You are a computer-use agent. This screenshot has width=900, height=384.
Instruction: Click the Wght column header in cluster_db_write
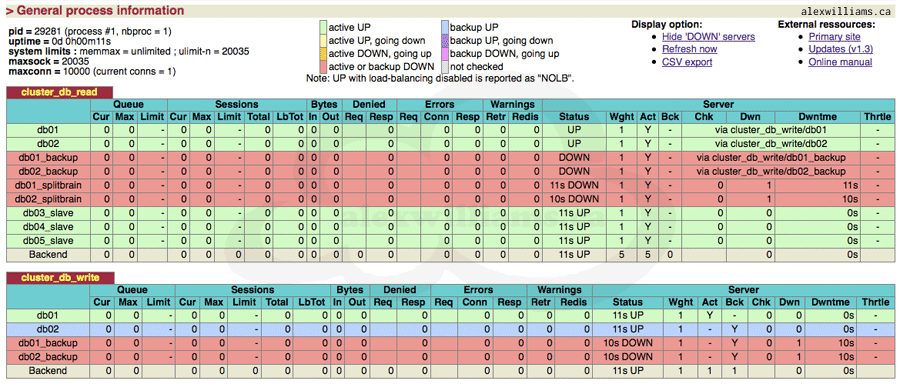[680, 302]
